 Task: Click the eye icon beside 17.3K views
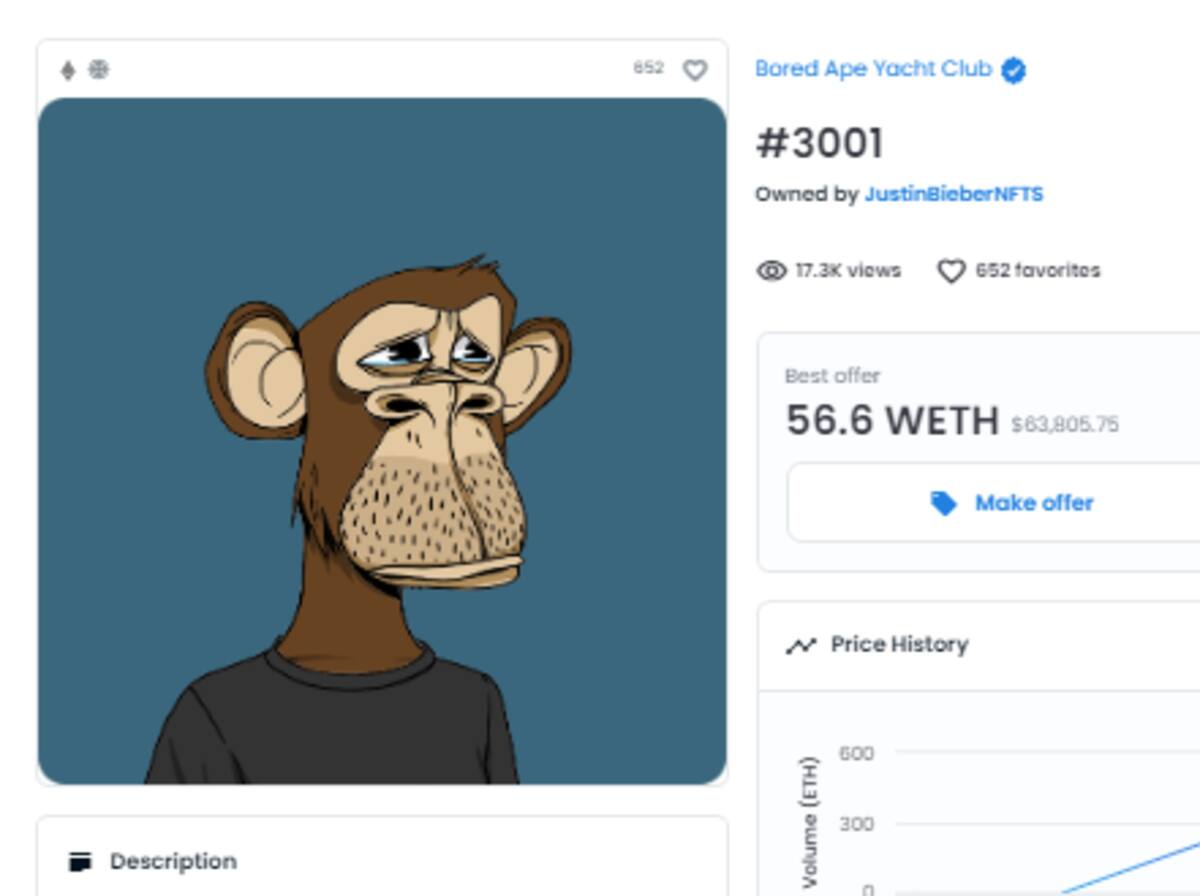coord(771,271)
